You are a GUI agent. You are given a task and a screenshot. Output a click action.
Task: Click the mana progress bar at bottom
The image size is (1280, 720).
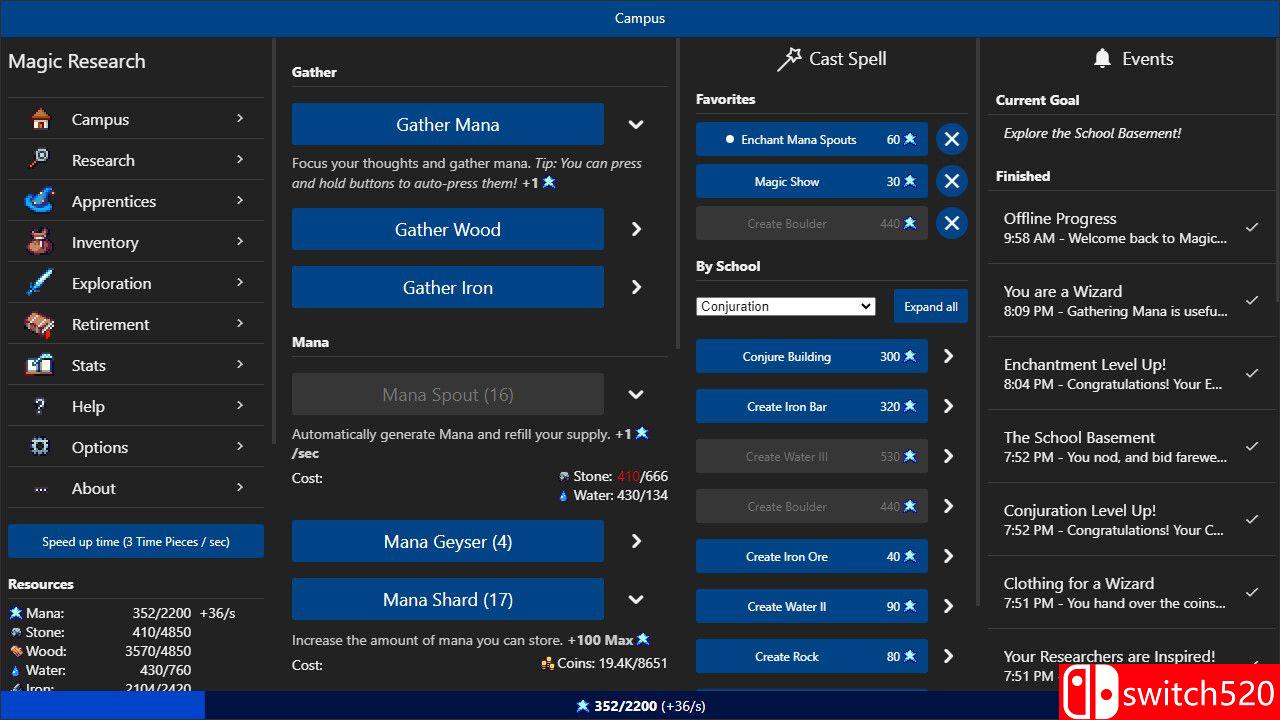[x=640, y=706]
